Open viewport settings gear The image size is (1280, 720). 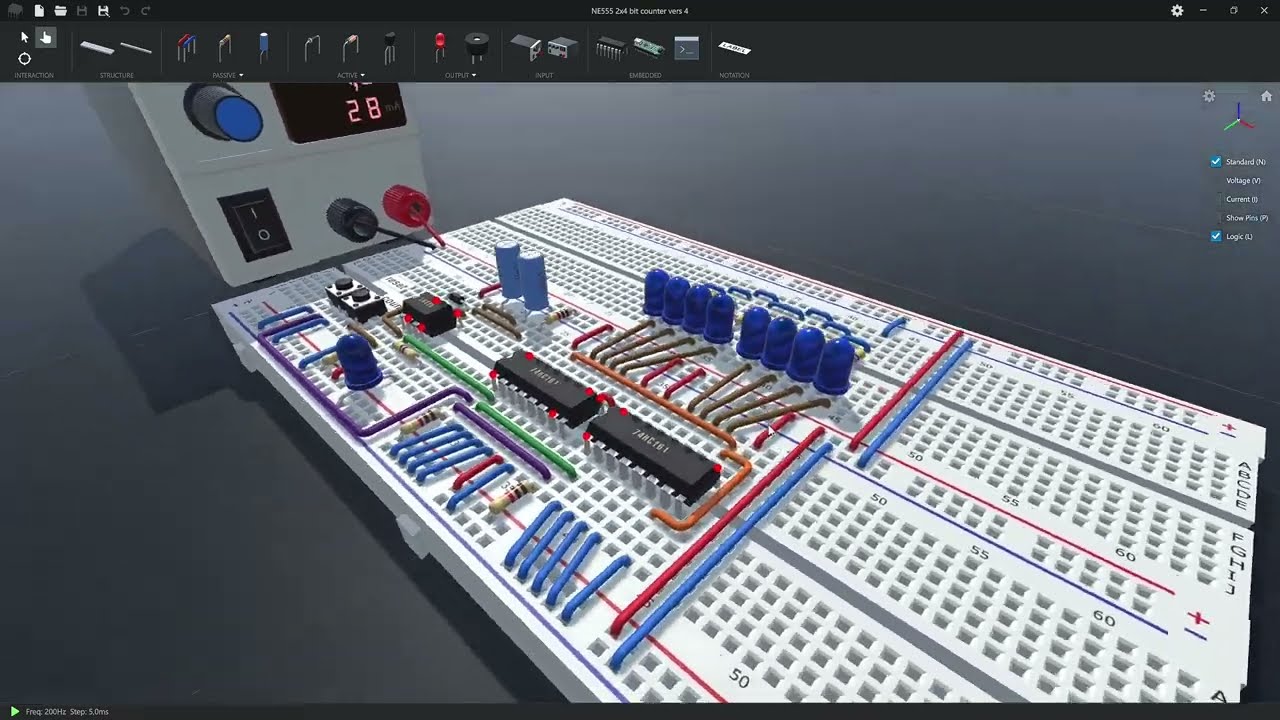pyautogui.click(x=1209, y=96)
